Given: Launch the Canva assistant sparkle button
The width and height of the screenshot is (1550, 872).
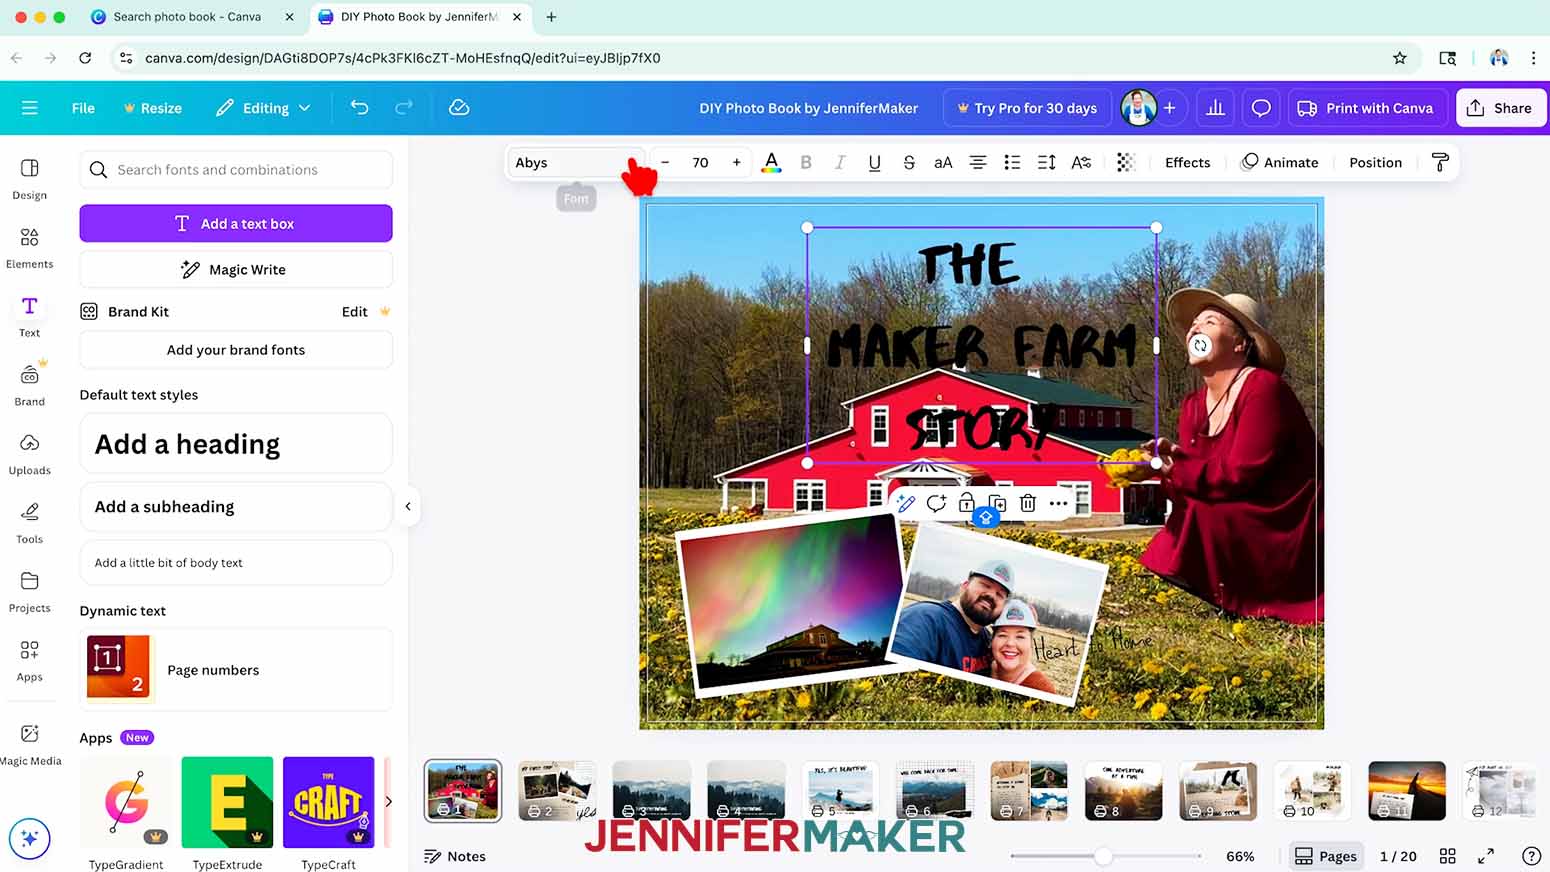Looking at the screenshot, I should point(30,838).
